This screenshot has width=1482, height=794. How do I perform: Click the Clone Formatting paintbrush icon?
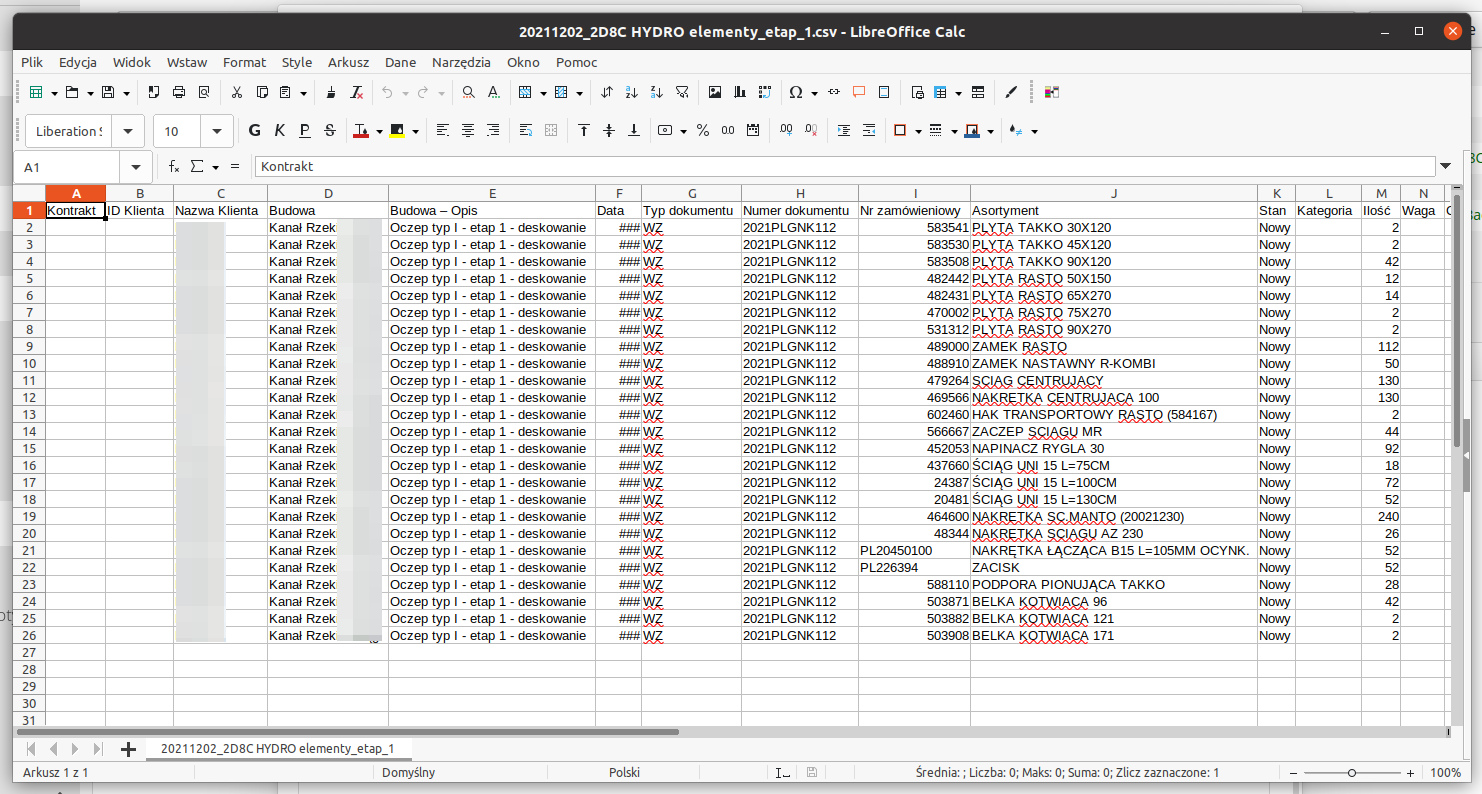pos(331,92)
